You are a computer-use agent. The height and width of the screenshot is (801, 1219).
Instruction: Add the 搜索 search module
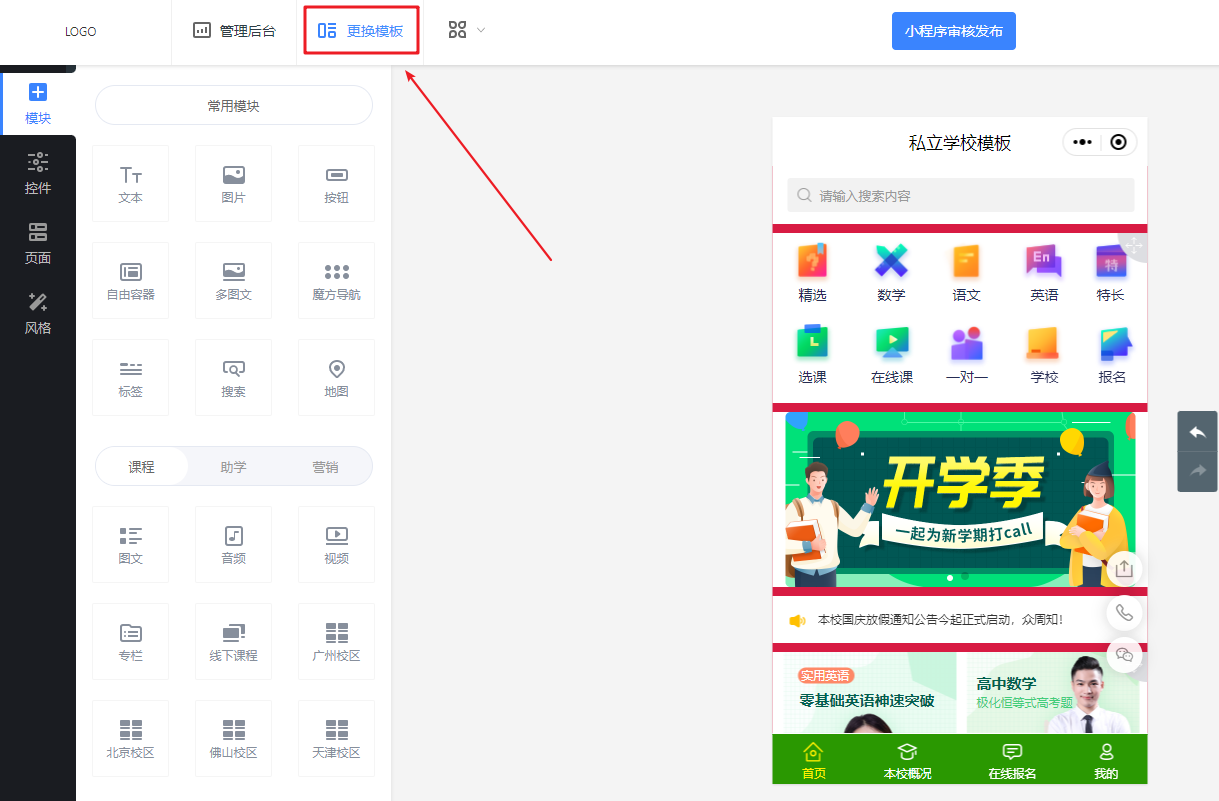(233, 378)
